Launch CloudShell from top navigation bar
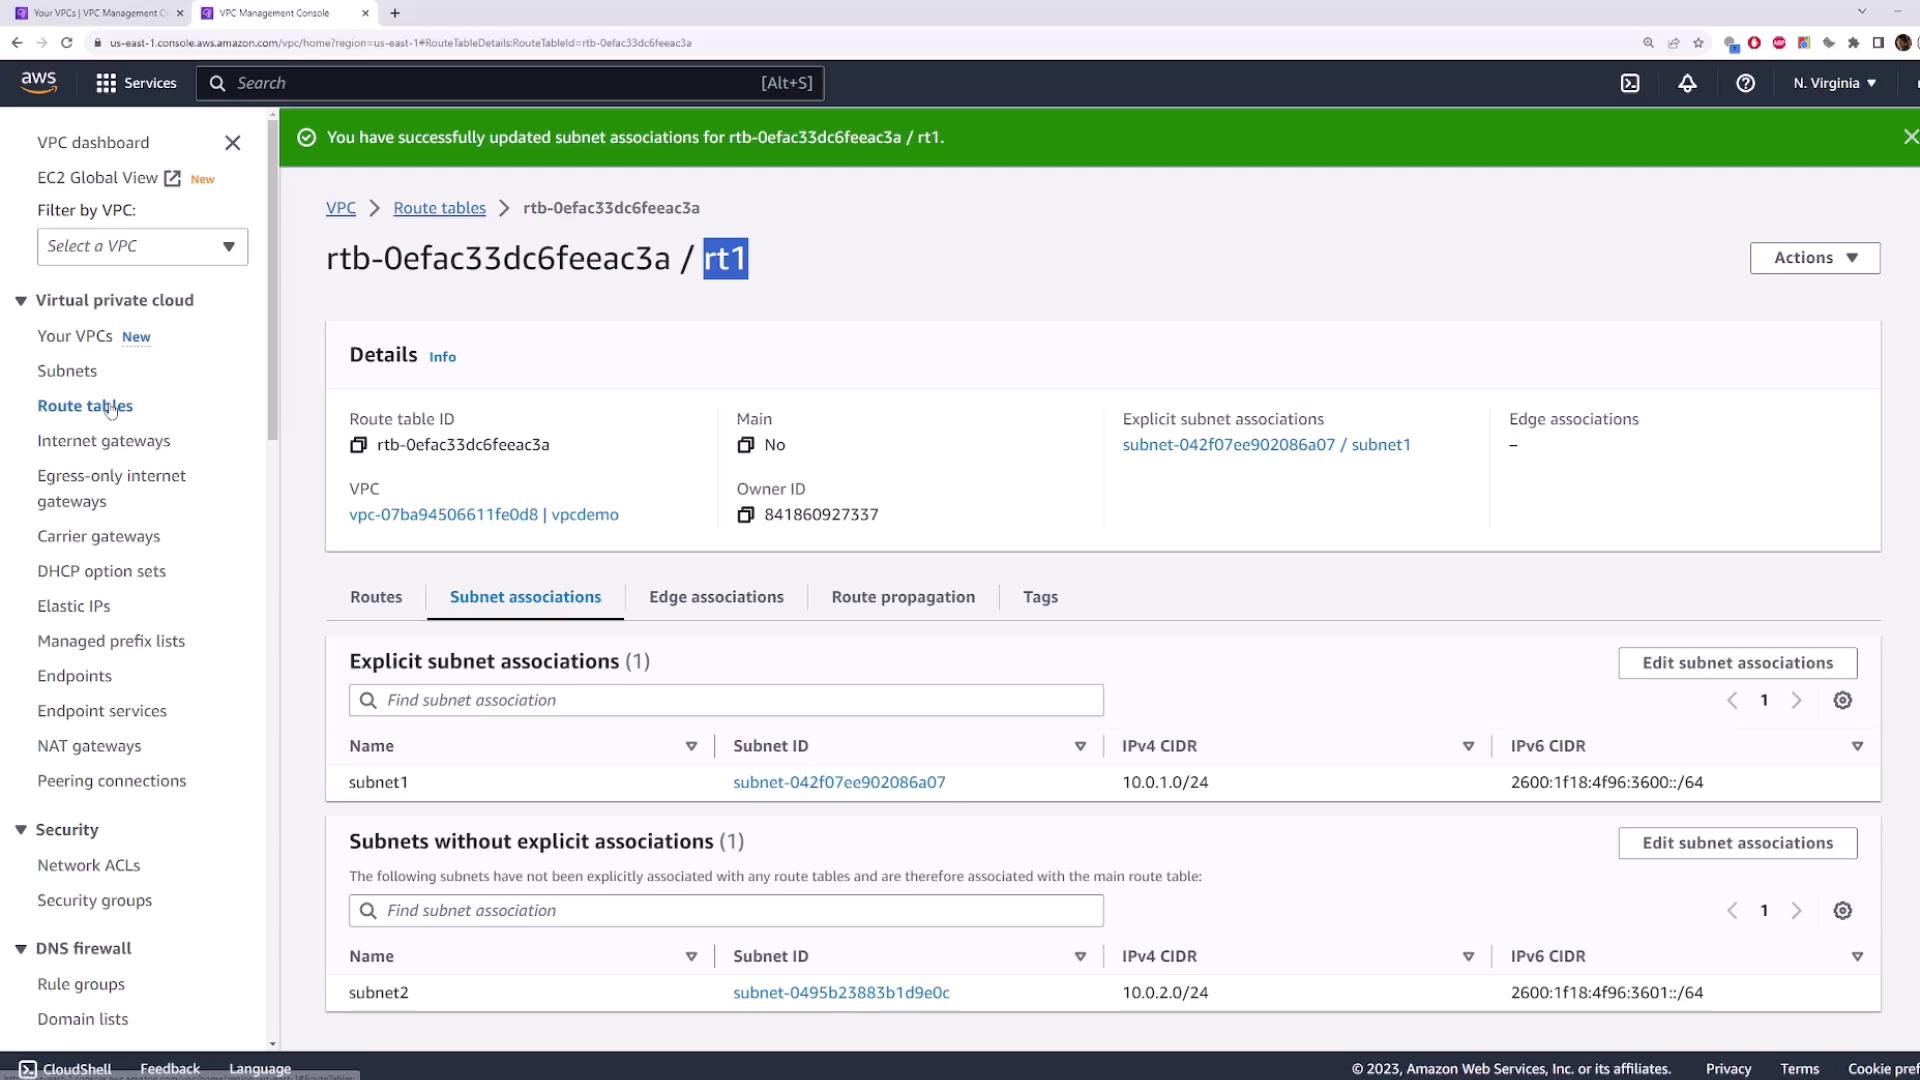 click(1630, 83)
